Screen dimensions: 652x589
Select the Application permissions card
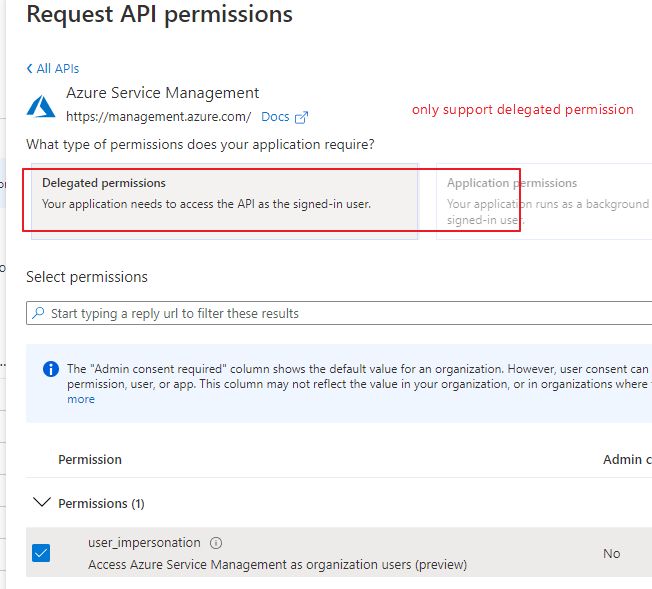click(544, 201)
